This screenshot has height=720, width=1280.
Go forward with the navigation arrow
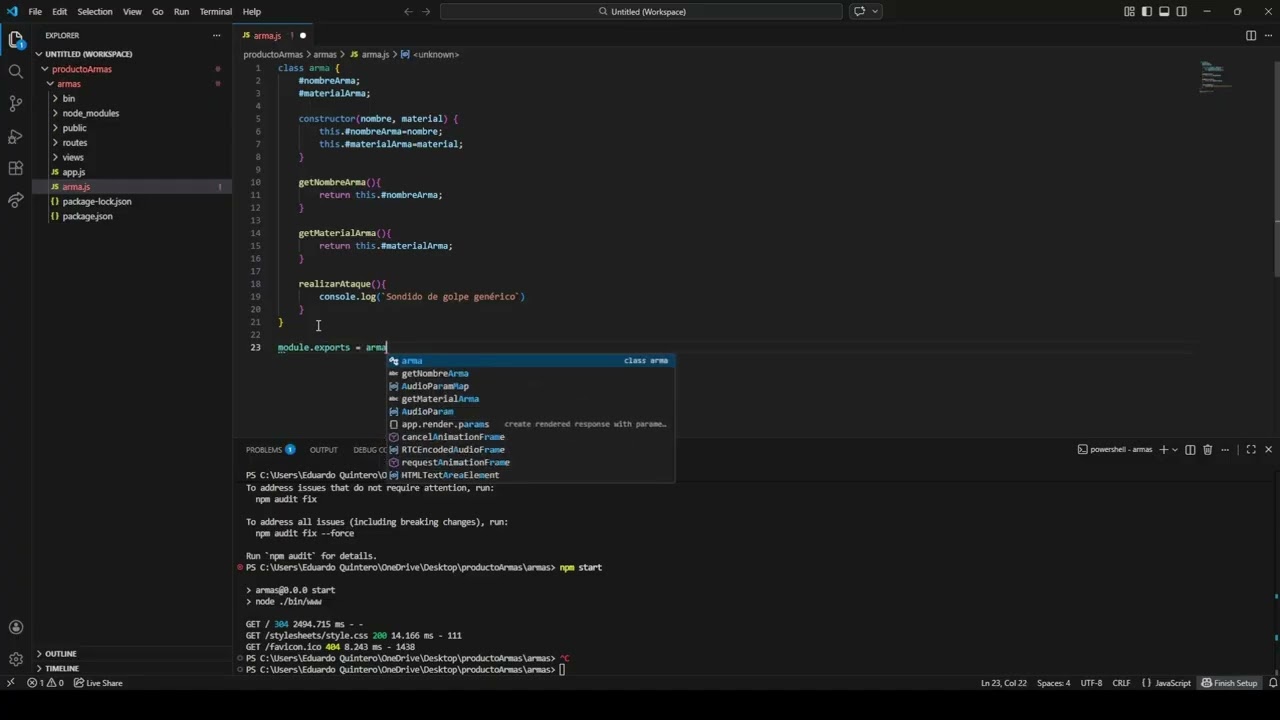coord(427,11)
